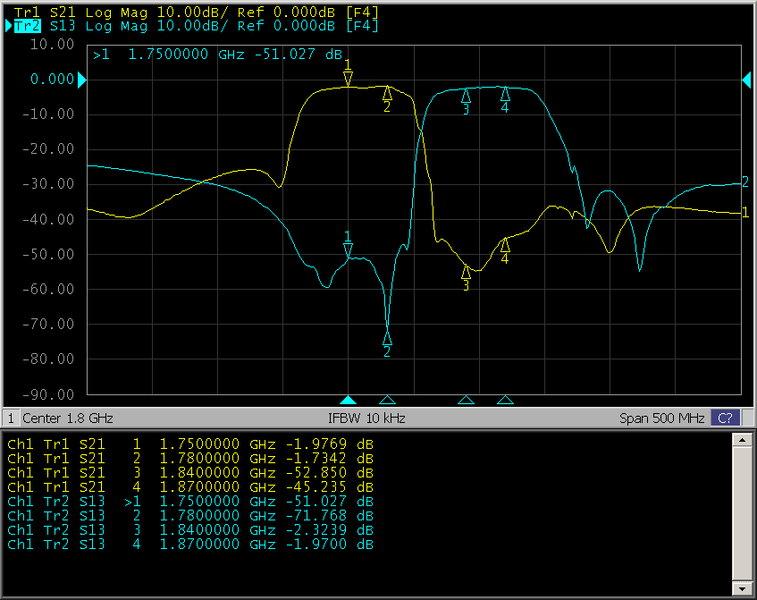Viewport: 757px width, 600px height.
Task: Select the S13 marker 1 row -51.027 dB
Action: 191,501
